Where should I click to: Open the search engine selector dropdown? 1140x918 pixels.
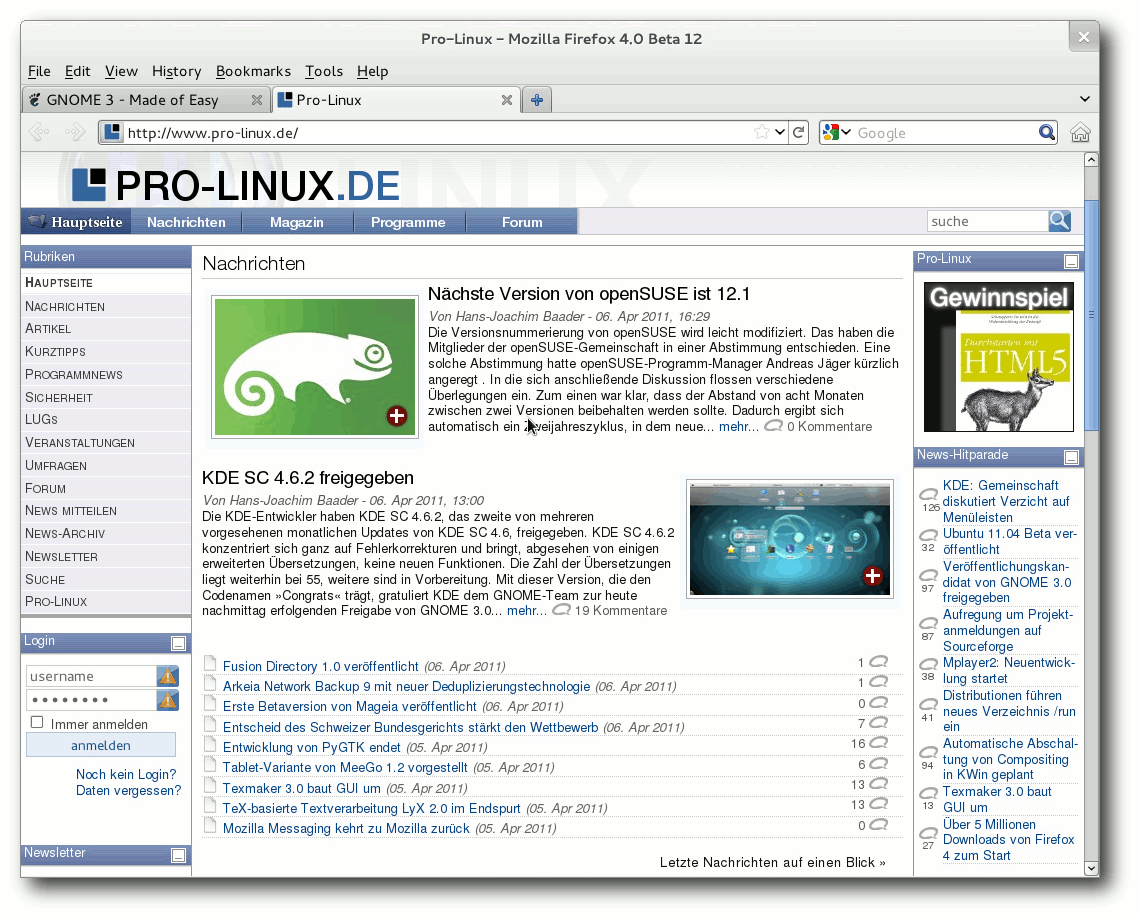pos(846,132)
